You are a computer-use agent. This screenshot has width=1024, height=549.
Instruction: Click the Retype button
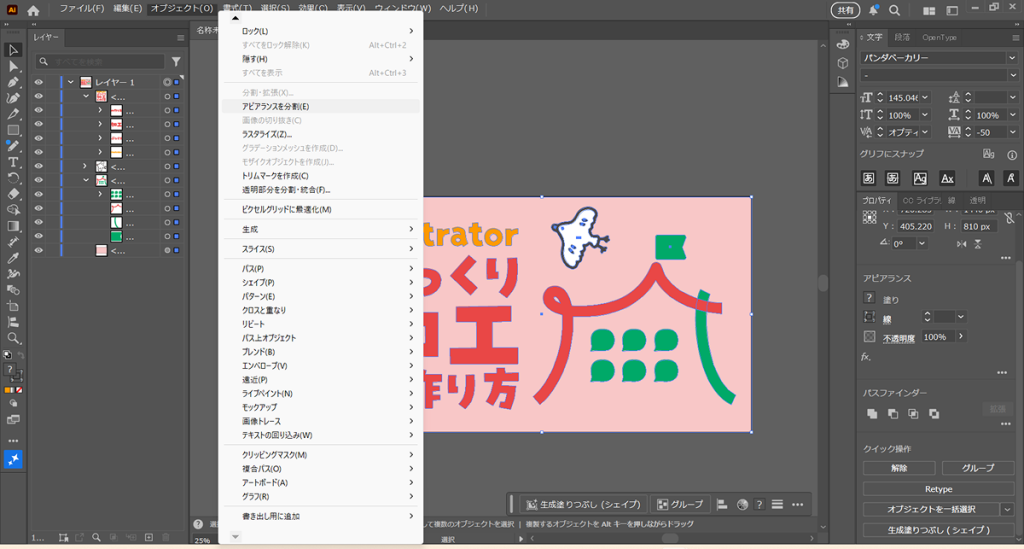pyautogui.click(x=938, y=489)
